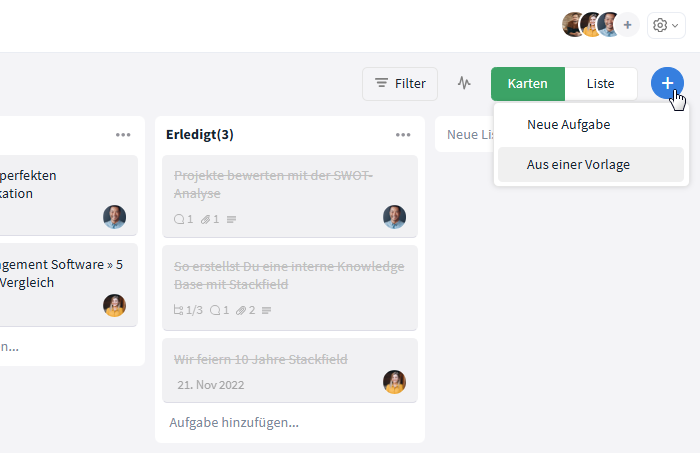Click attachment icon on Knowledge Base card
Viewport: 700px width, 453px height.
point(241,310)
